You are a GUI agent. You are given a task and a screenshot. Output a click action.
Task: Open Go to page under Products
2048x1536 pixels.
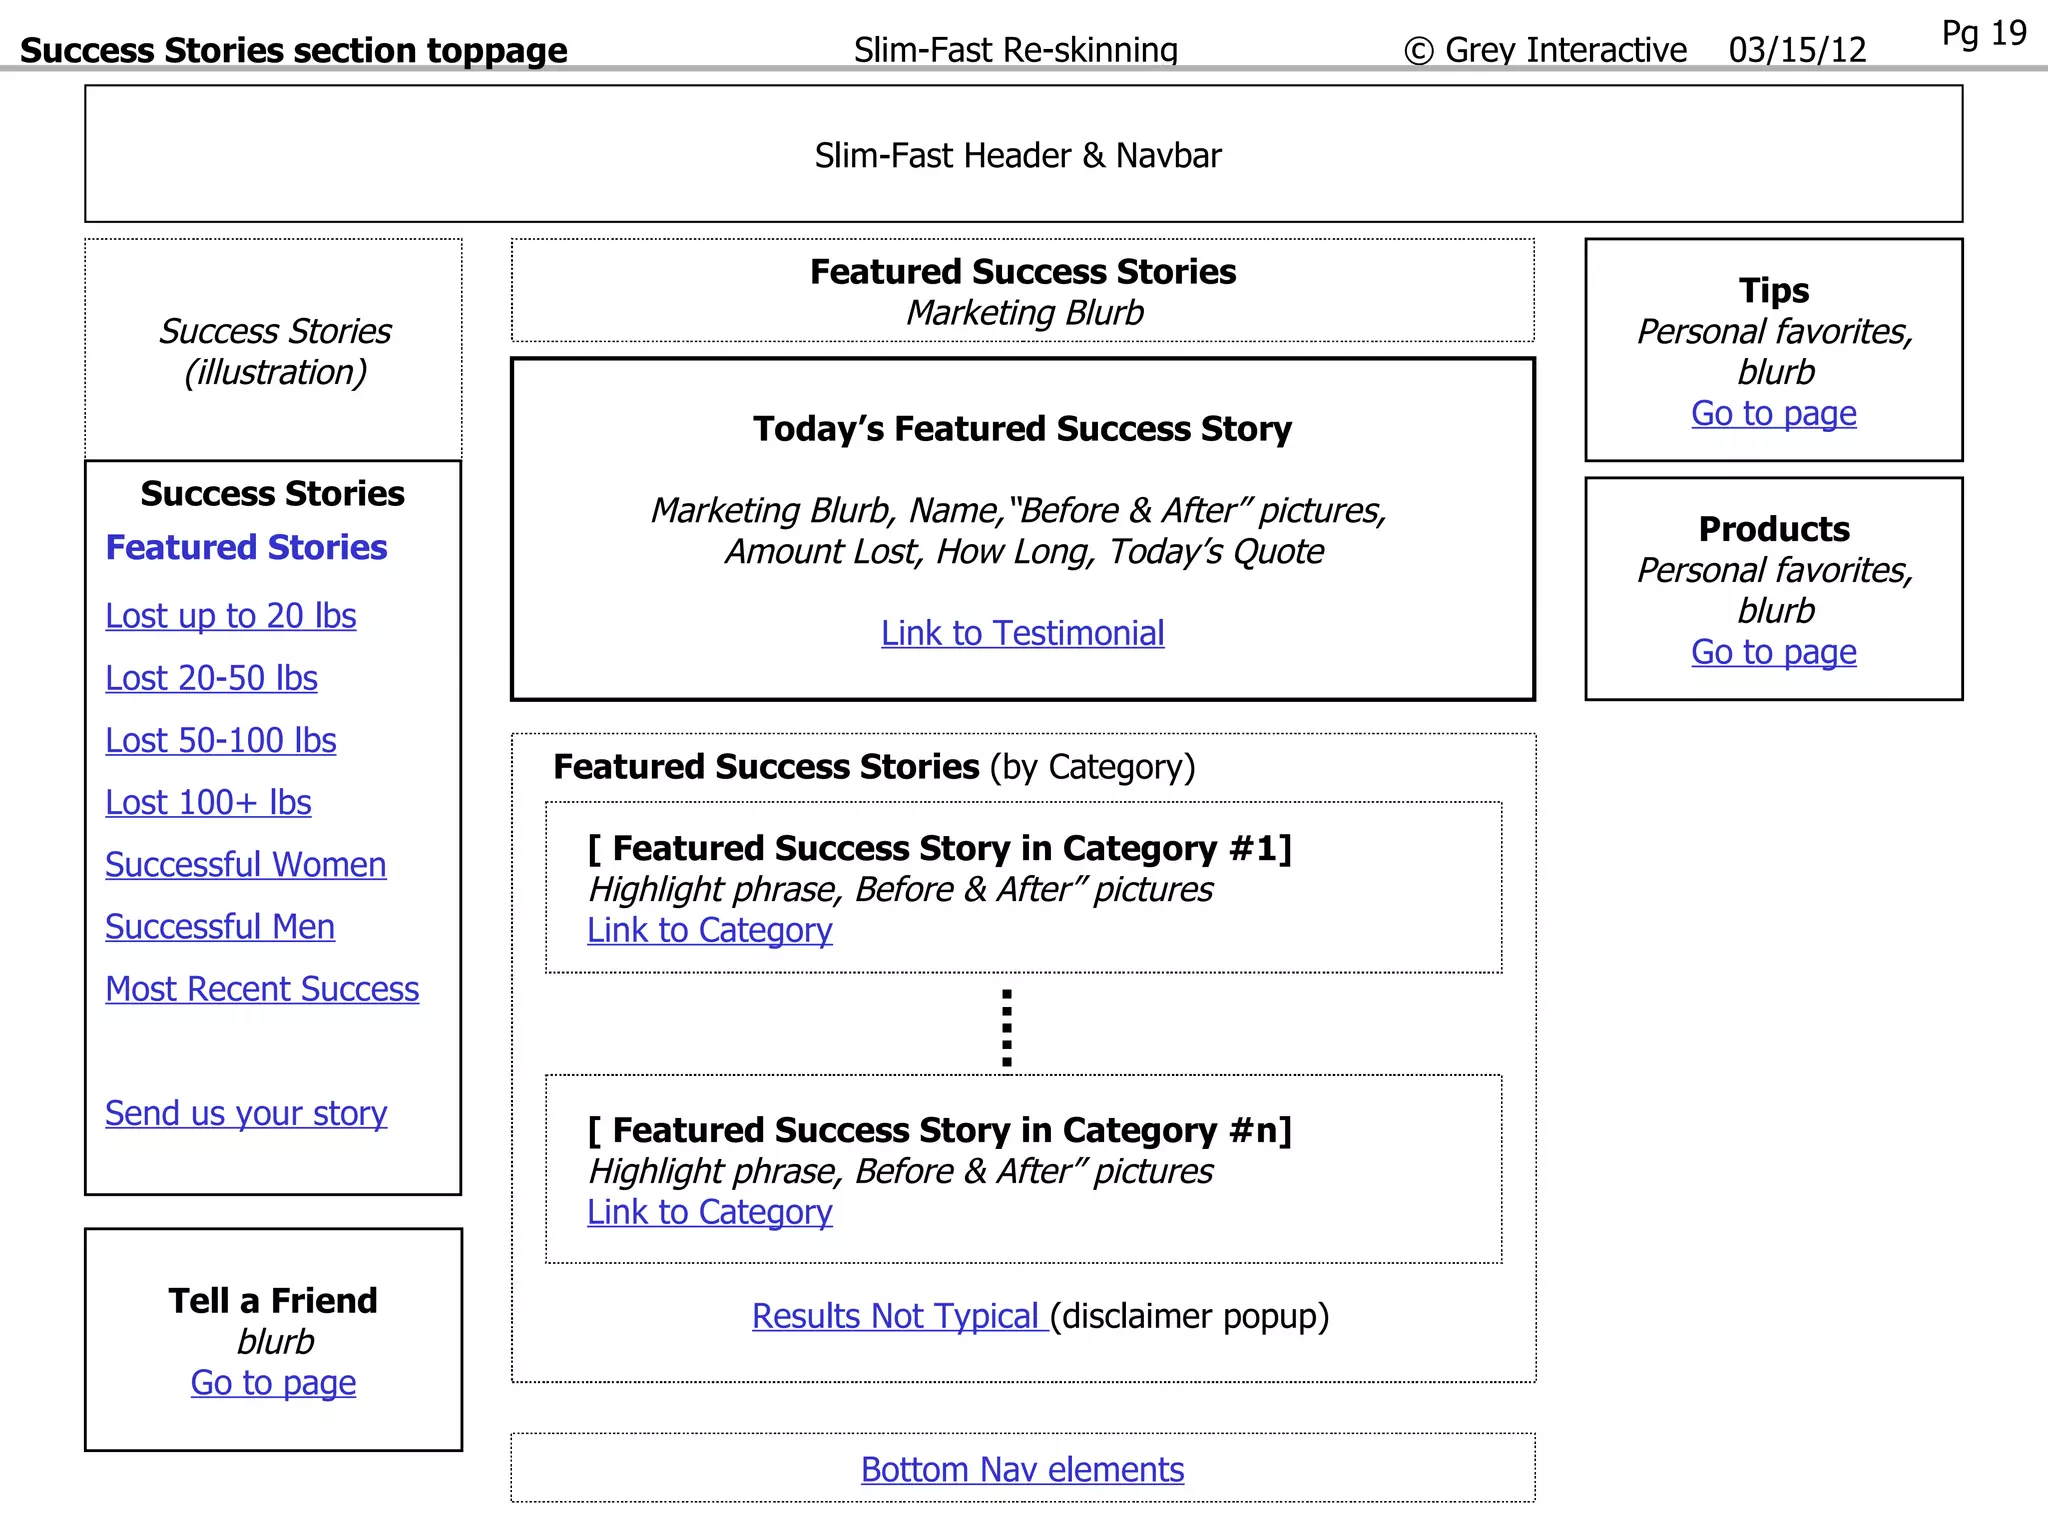[1773, 652]
